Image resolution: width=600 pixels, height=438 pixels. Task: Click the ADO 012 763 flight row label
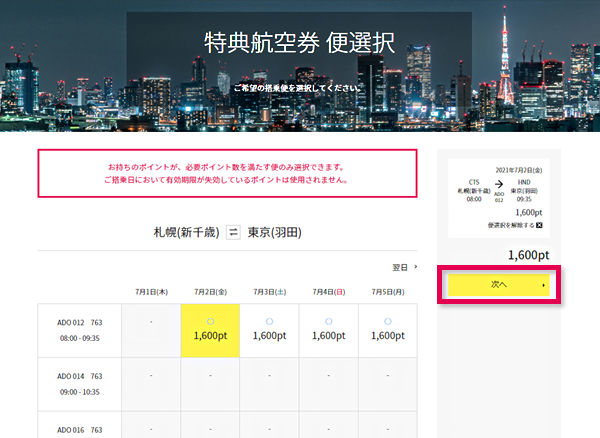(80, 322)
